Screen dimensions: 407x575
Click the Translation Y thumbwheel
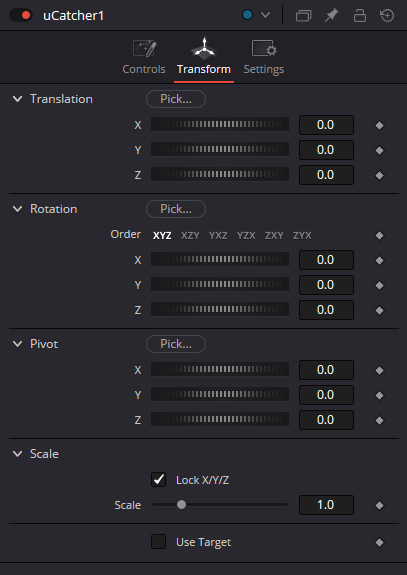point(220,150)
